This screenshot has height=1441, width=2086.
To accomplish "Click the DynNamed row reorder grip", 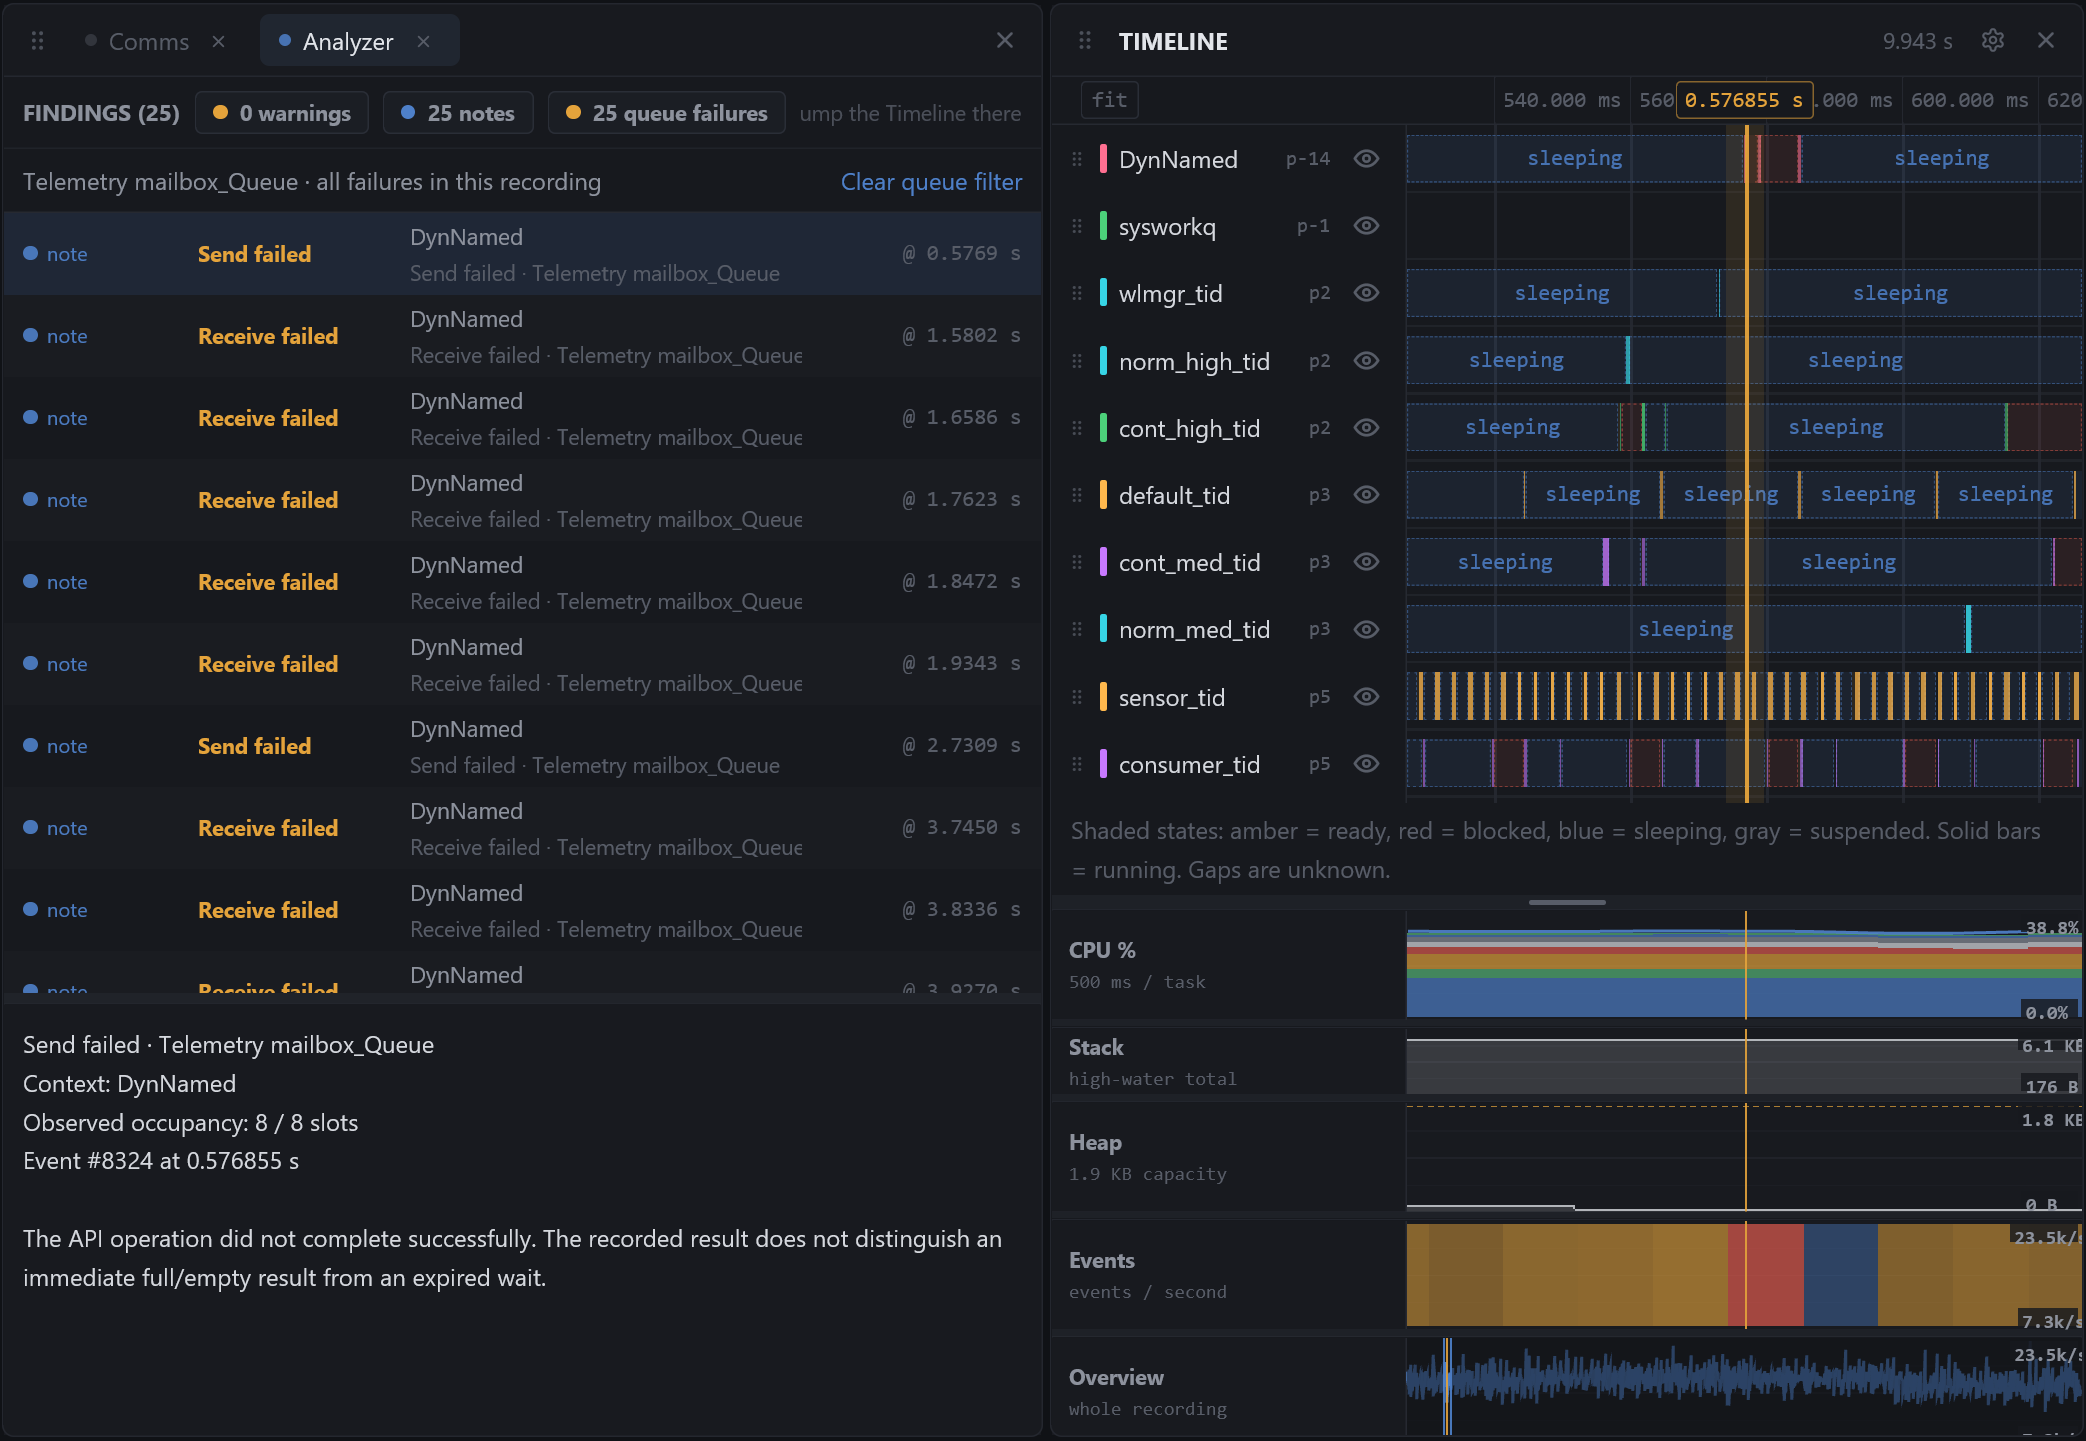I will point(1077,159).
